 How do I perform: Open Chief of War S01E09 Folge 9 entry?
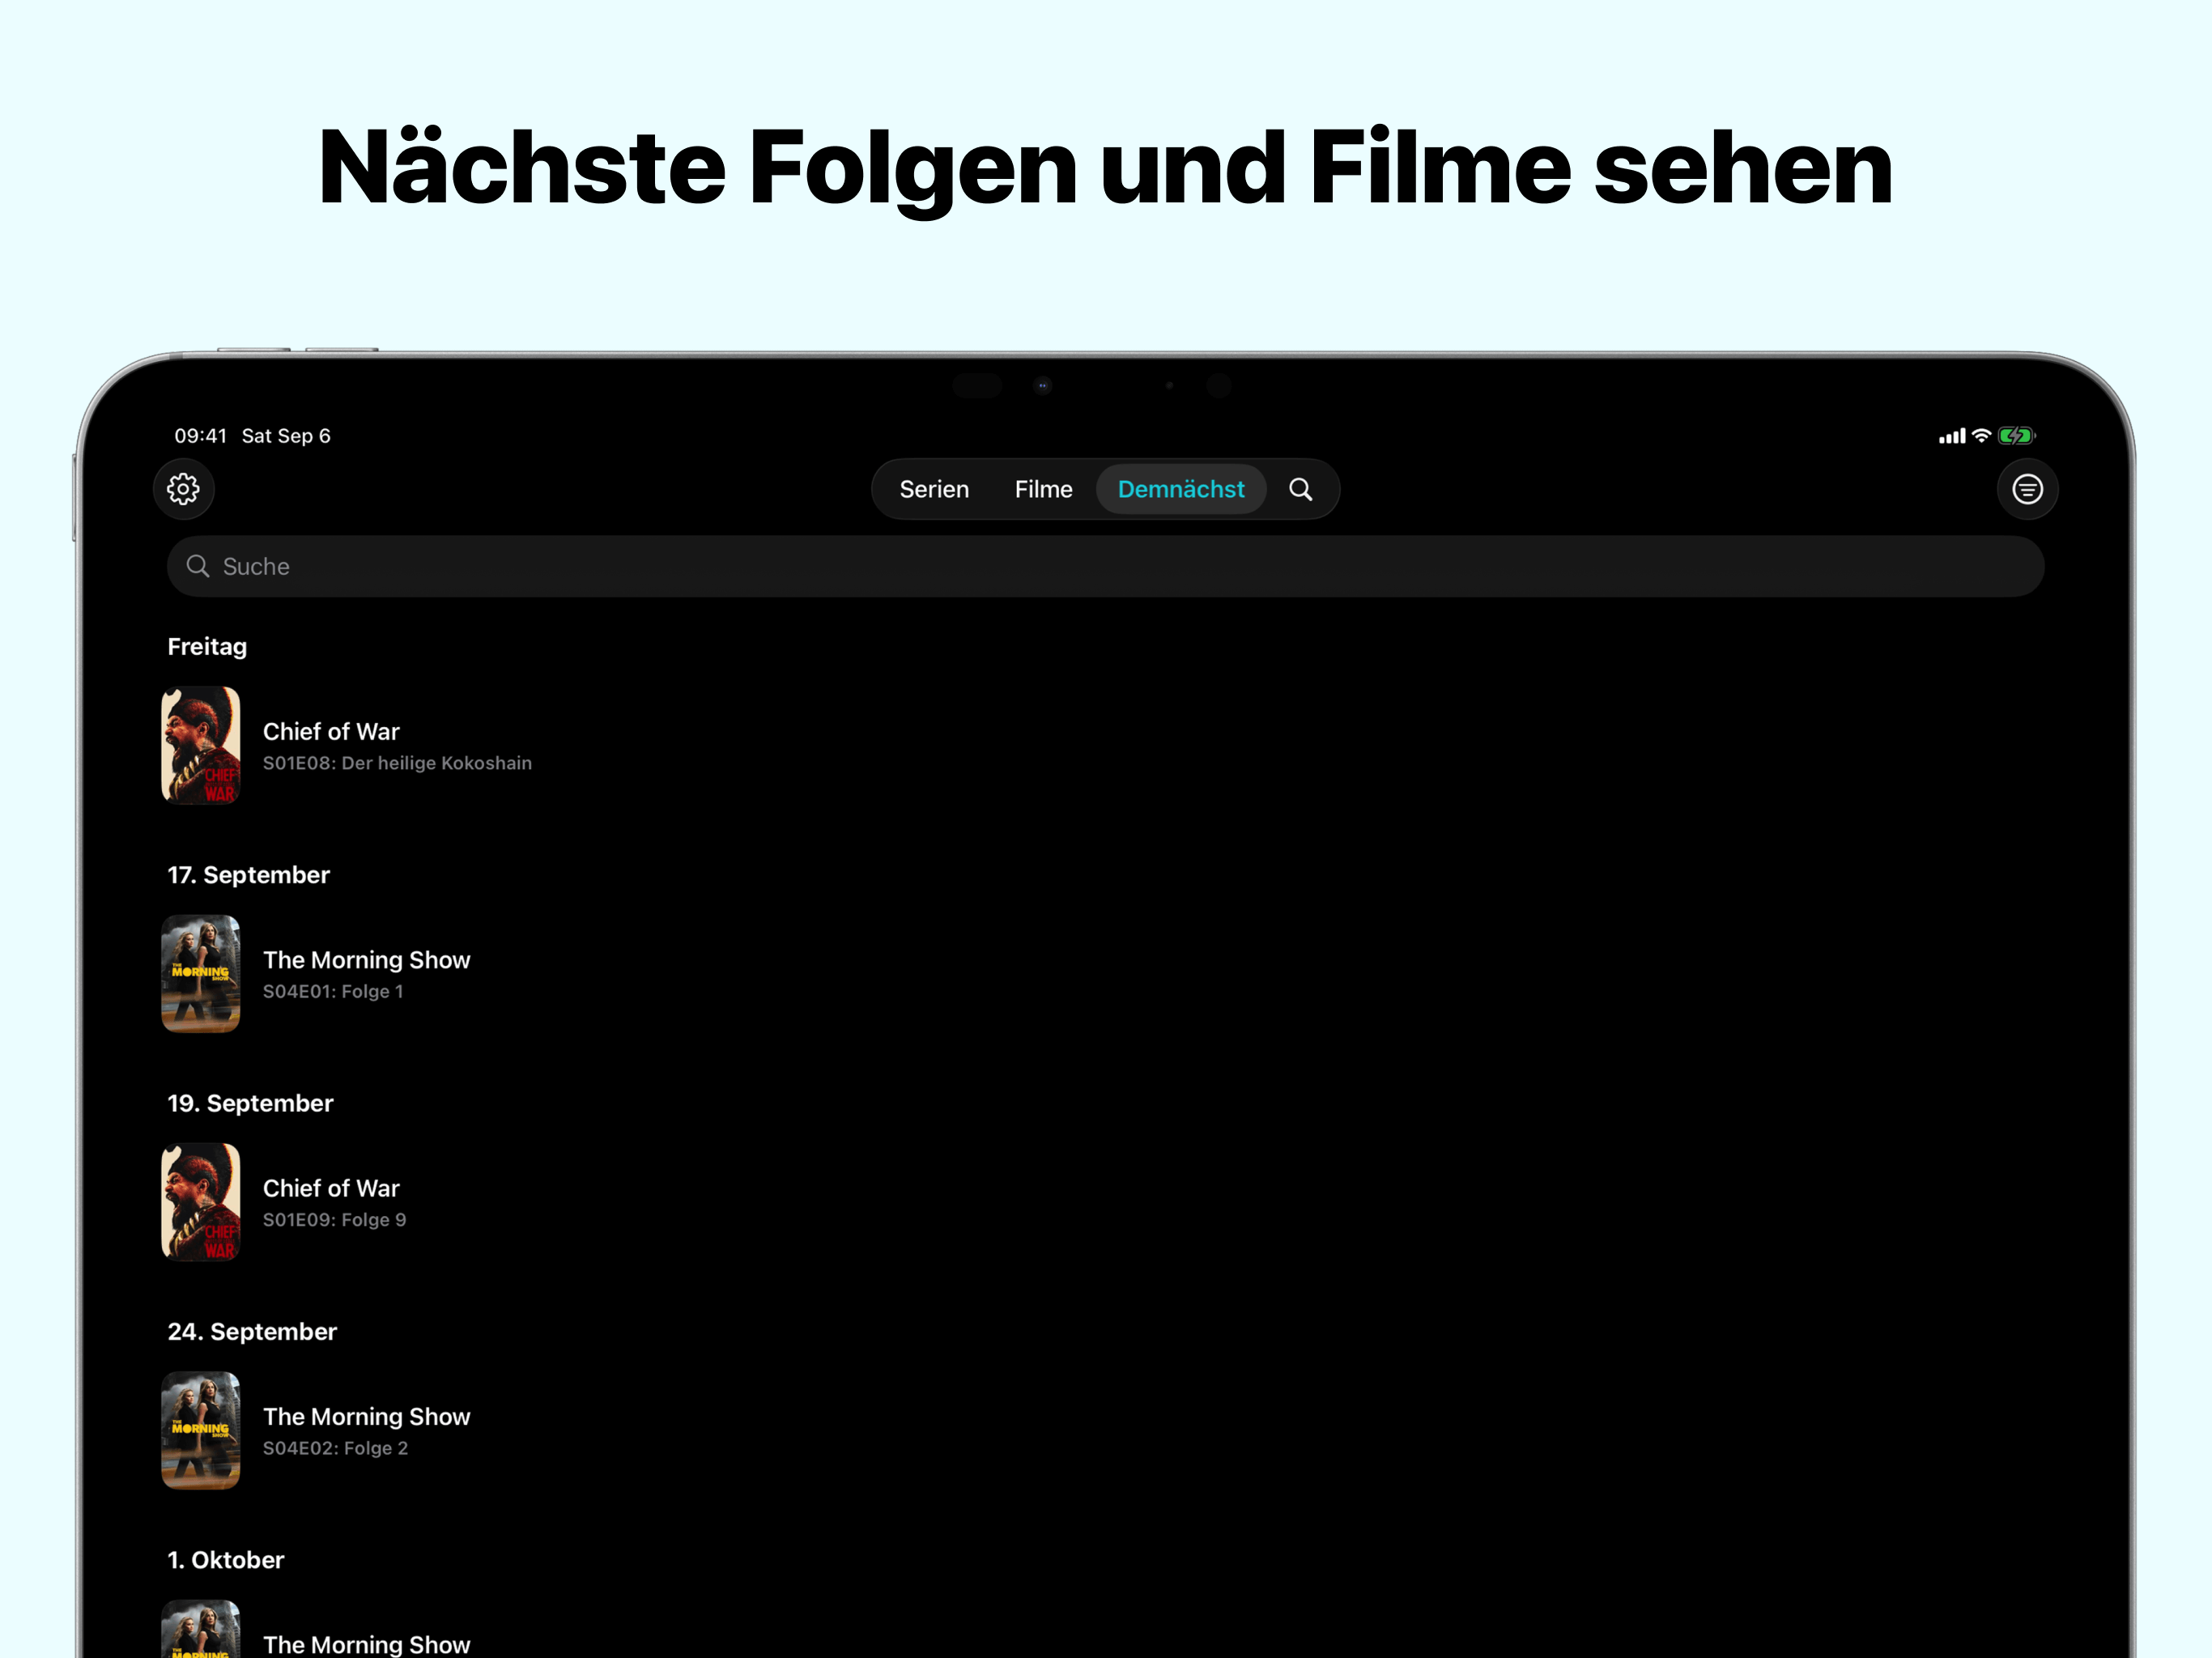(x=334, y=1202)
